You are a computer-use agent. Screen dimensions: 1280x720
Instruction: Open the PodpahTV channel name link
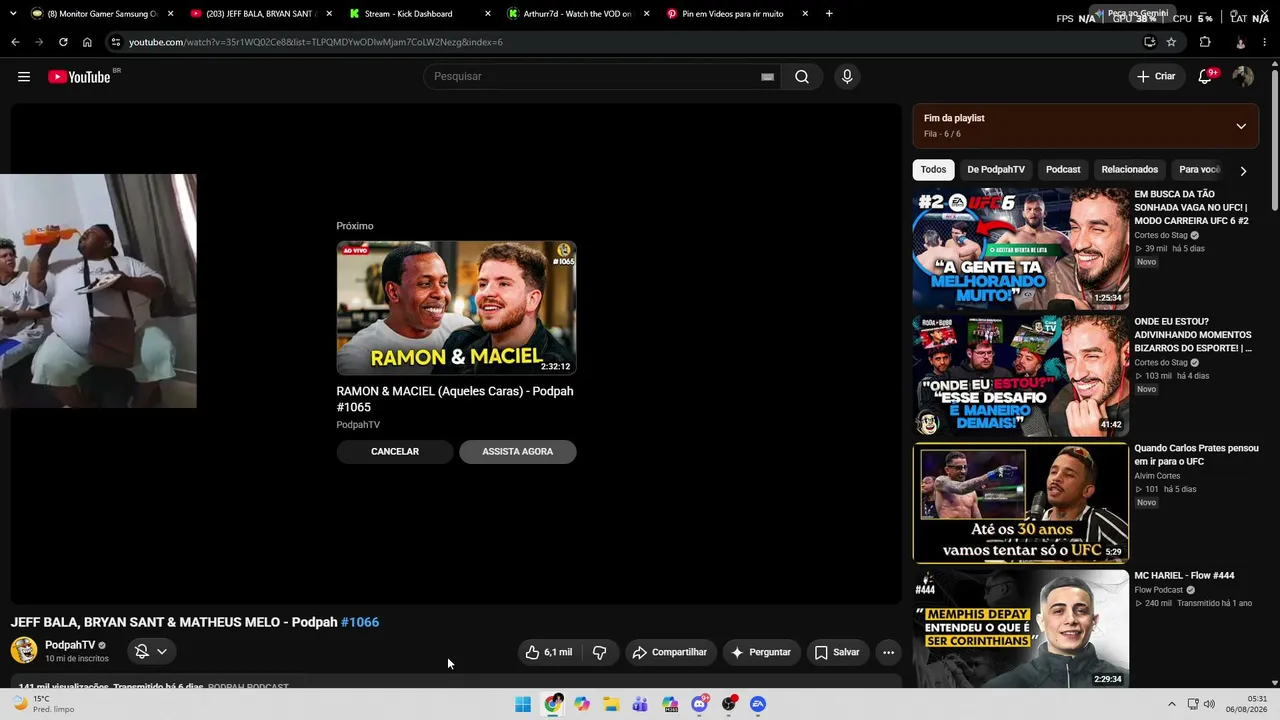tap(70, 645)
